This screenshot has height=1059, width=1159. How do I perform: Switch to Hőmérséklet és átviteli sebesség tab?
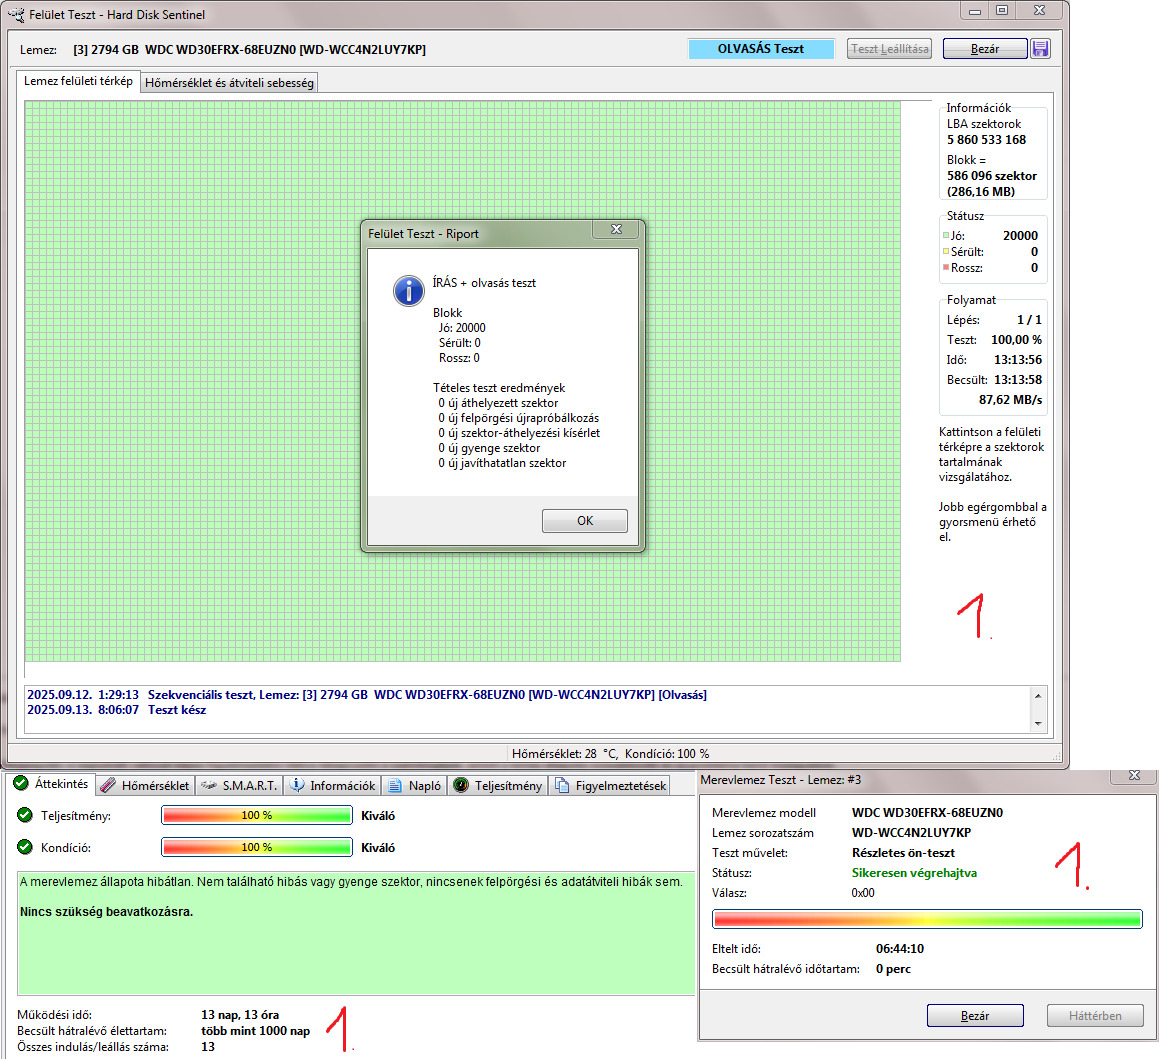(229, 83)
